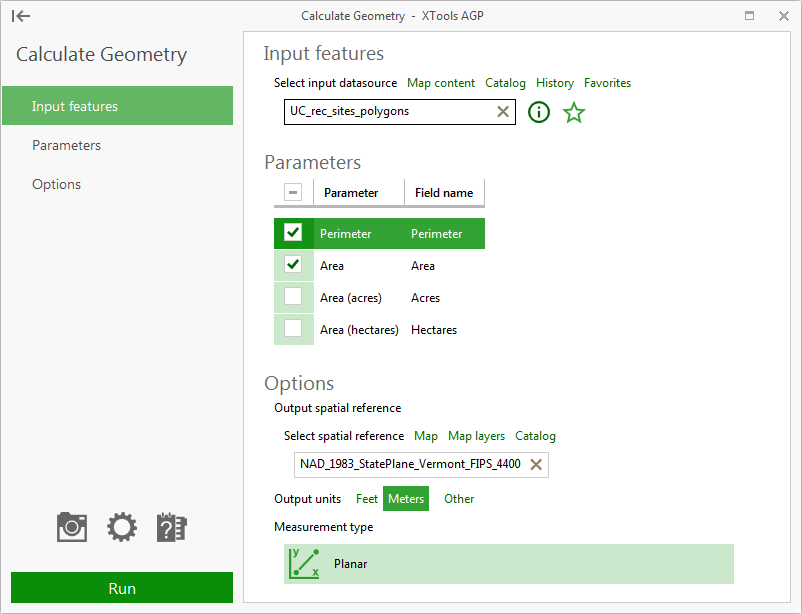Deselect all parameters using the minus icon

pos(293,191)
